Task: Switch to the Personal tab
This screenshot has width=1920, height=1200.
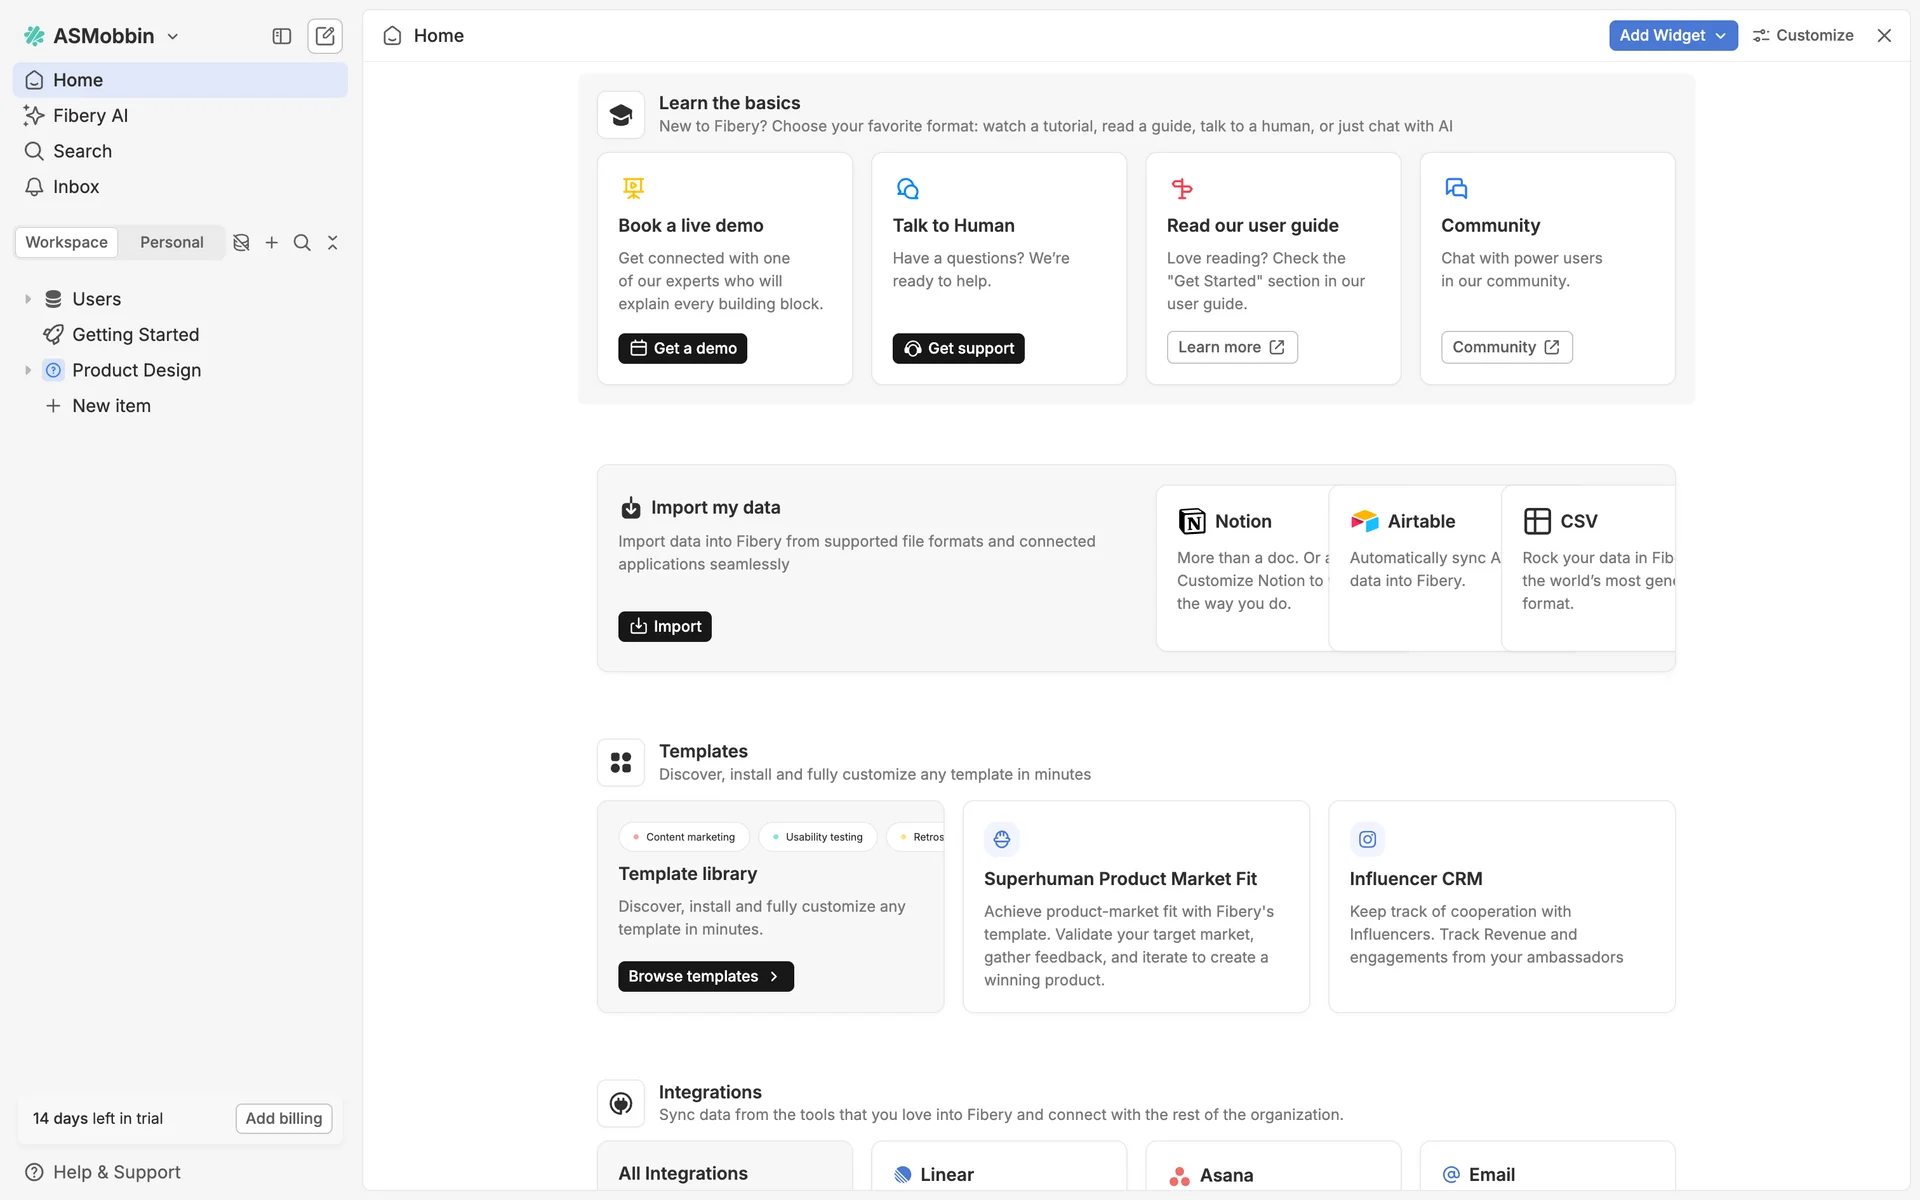Action: click(x=171, y=243)
